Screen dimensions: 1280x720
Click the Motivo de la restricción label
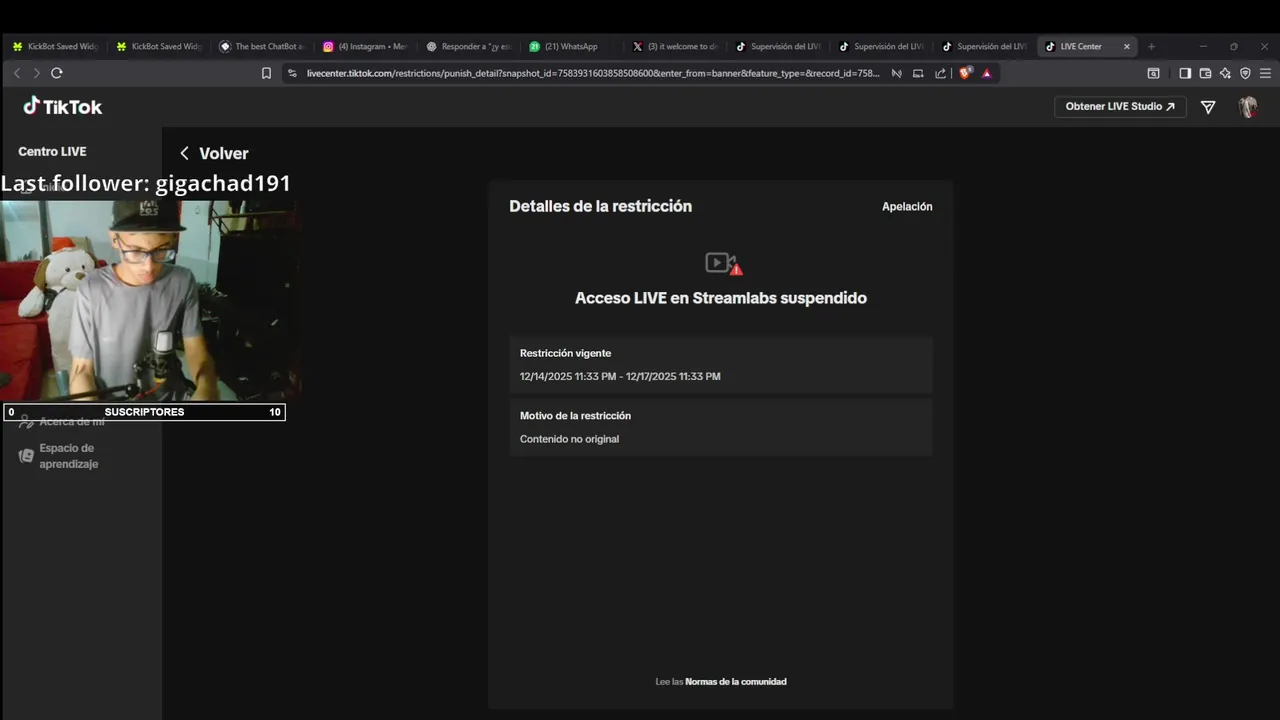[575, 416]
